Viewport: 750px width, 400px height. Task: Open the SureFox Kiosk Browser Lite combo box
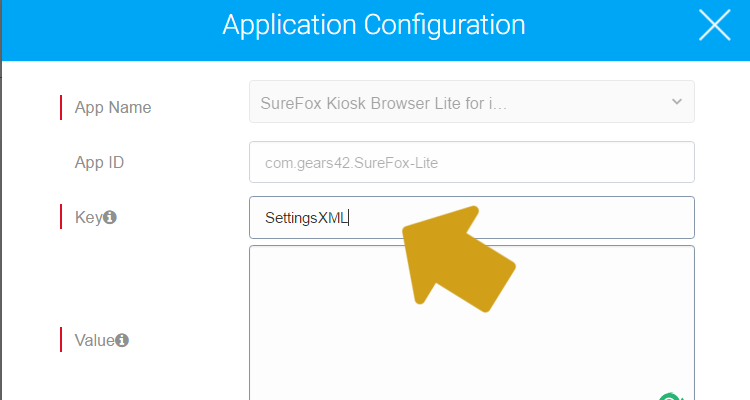pyautogui.click(x=450, y=102)
